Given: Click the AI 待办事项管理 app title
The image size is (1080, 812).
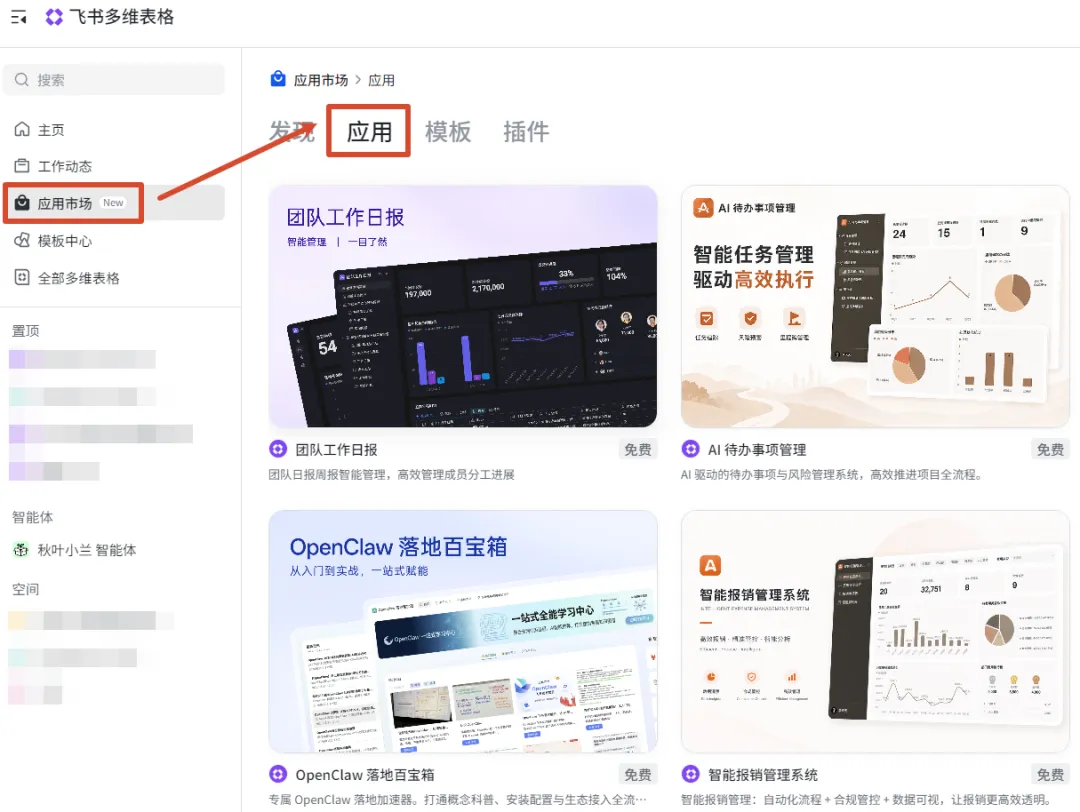Looking at the screenshot, I should coord(757,450).
